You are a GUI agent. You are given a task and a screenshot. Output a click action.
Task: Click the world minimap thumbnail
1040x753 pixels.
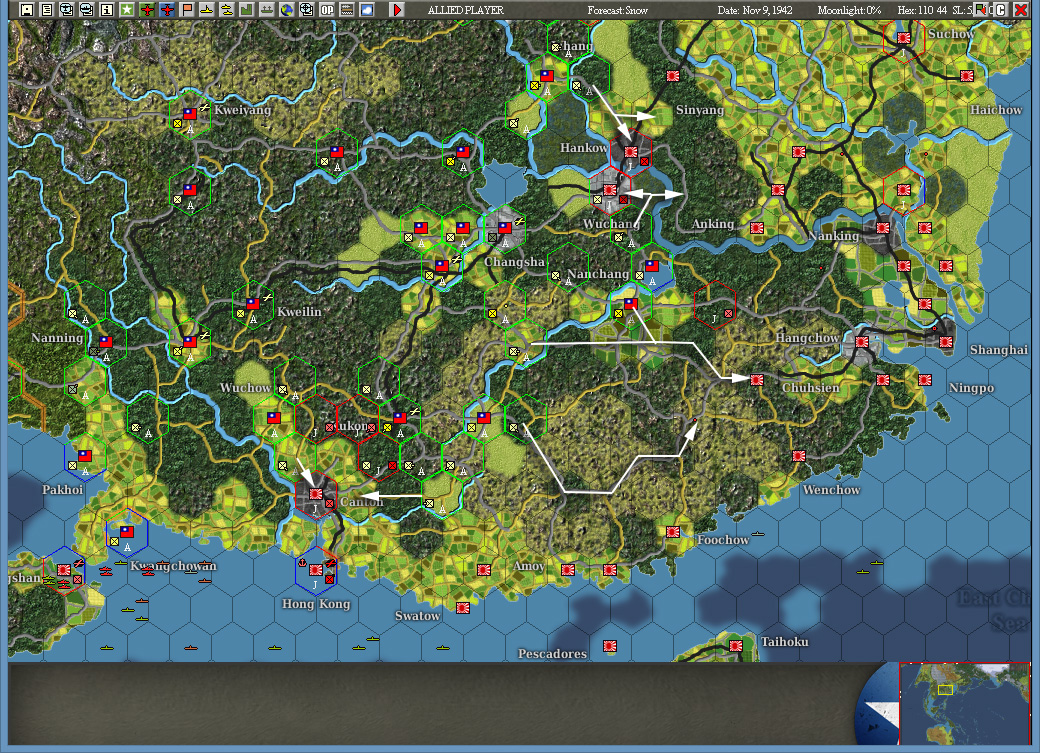tap(964, 703)
